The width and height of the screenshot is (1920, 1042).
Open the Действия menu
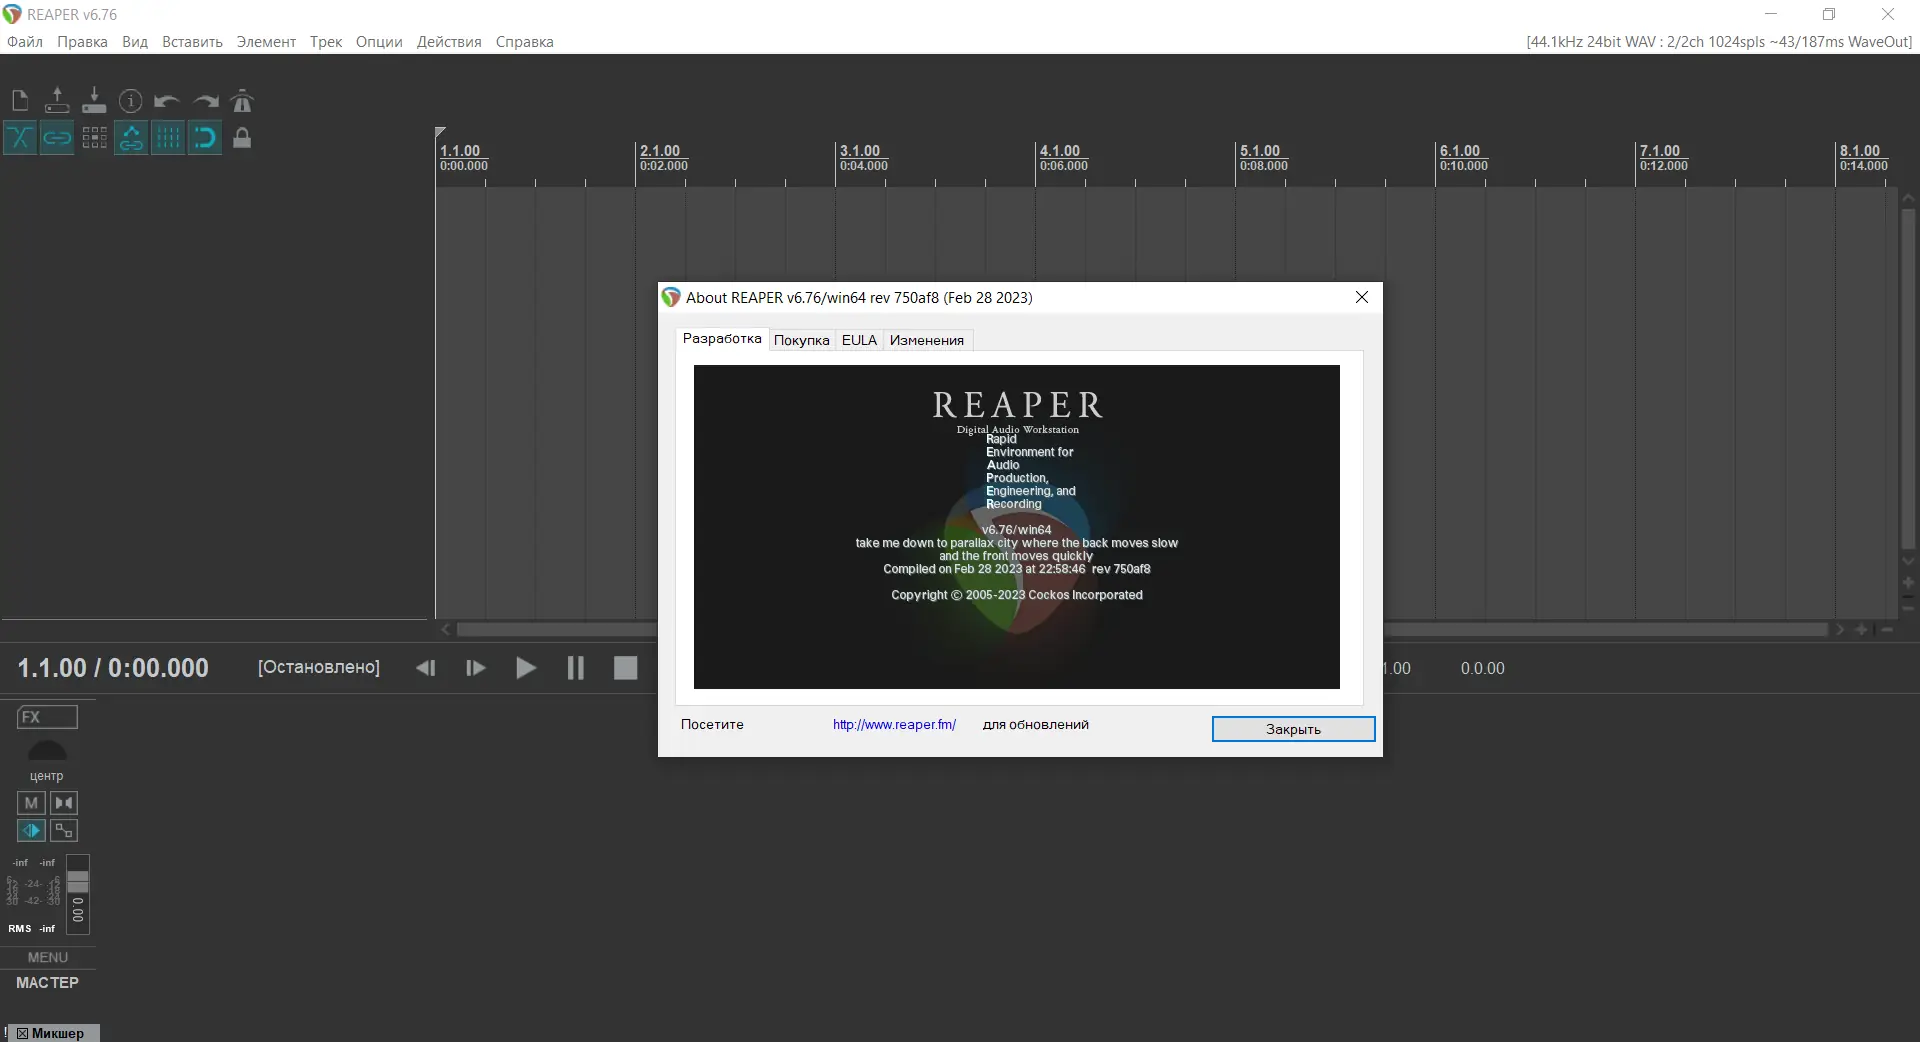tap(449, 42)
